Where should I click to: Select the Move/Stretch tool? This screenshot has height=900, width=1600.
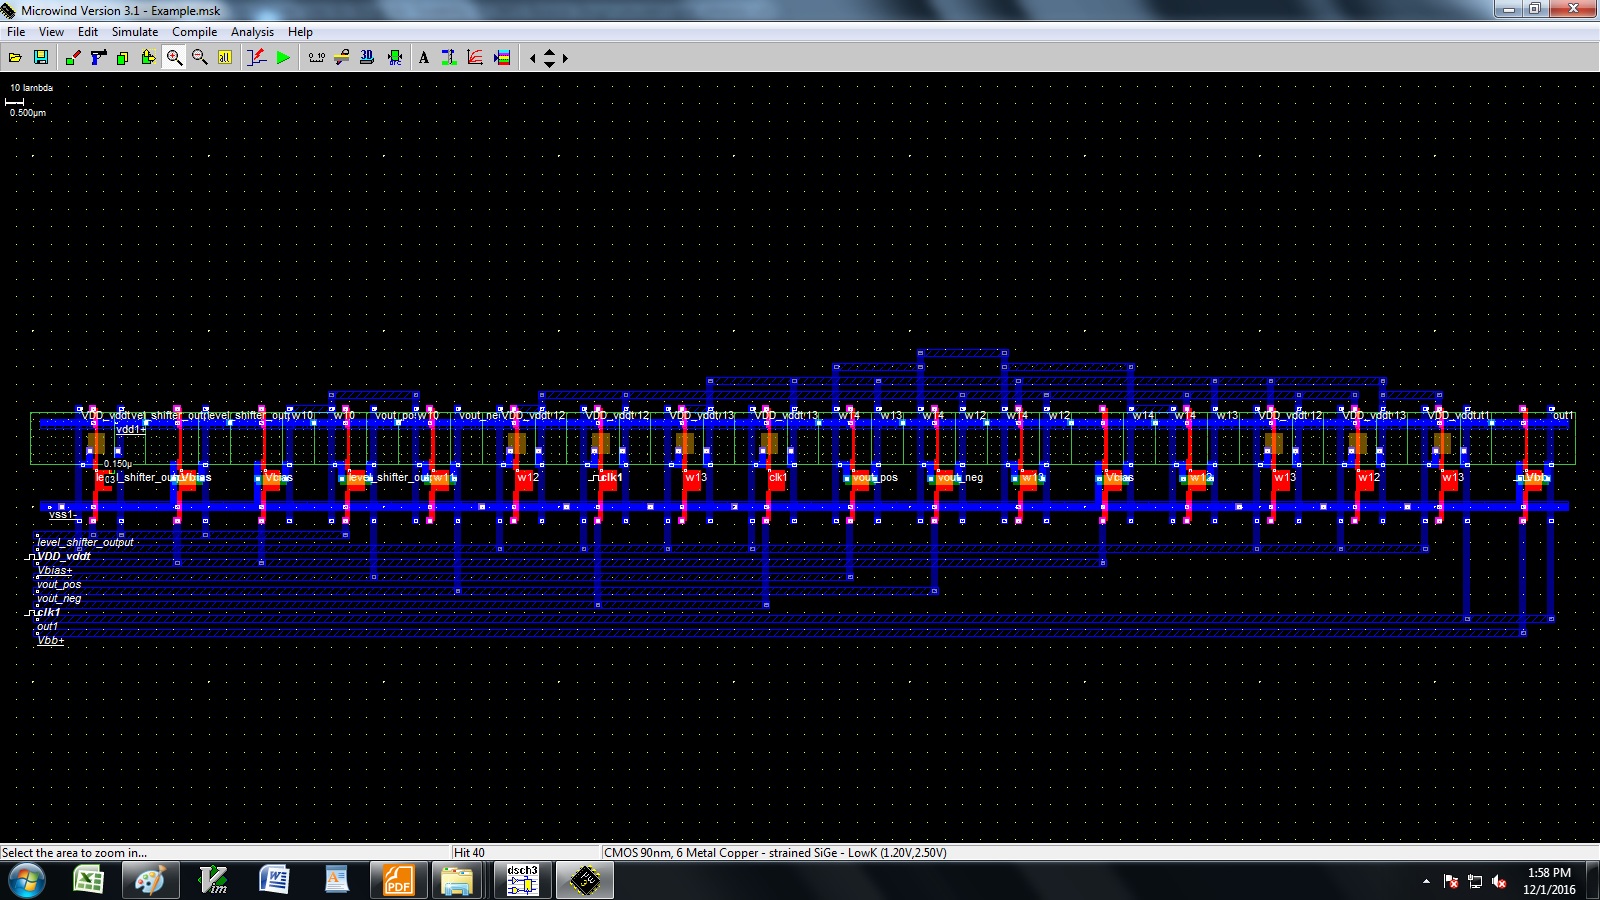[x=148, y=58]
